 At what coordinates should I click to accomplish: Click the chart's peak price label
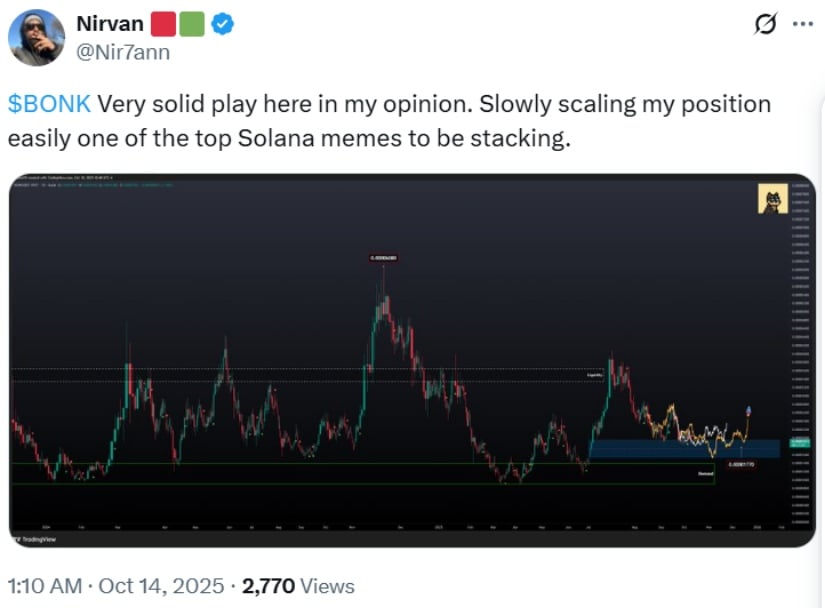tap(383, 258)
